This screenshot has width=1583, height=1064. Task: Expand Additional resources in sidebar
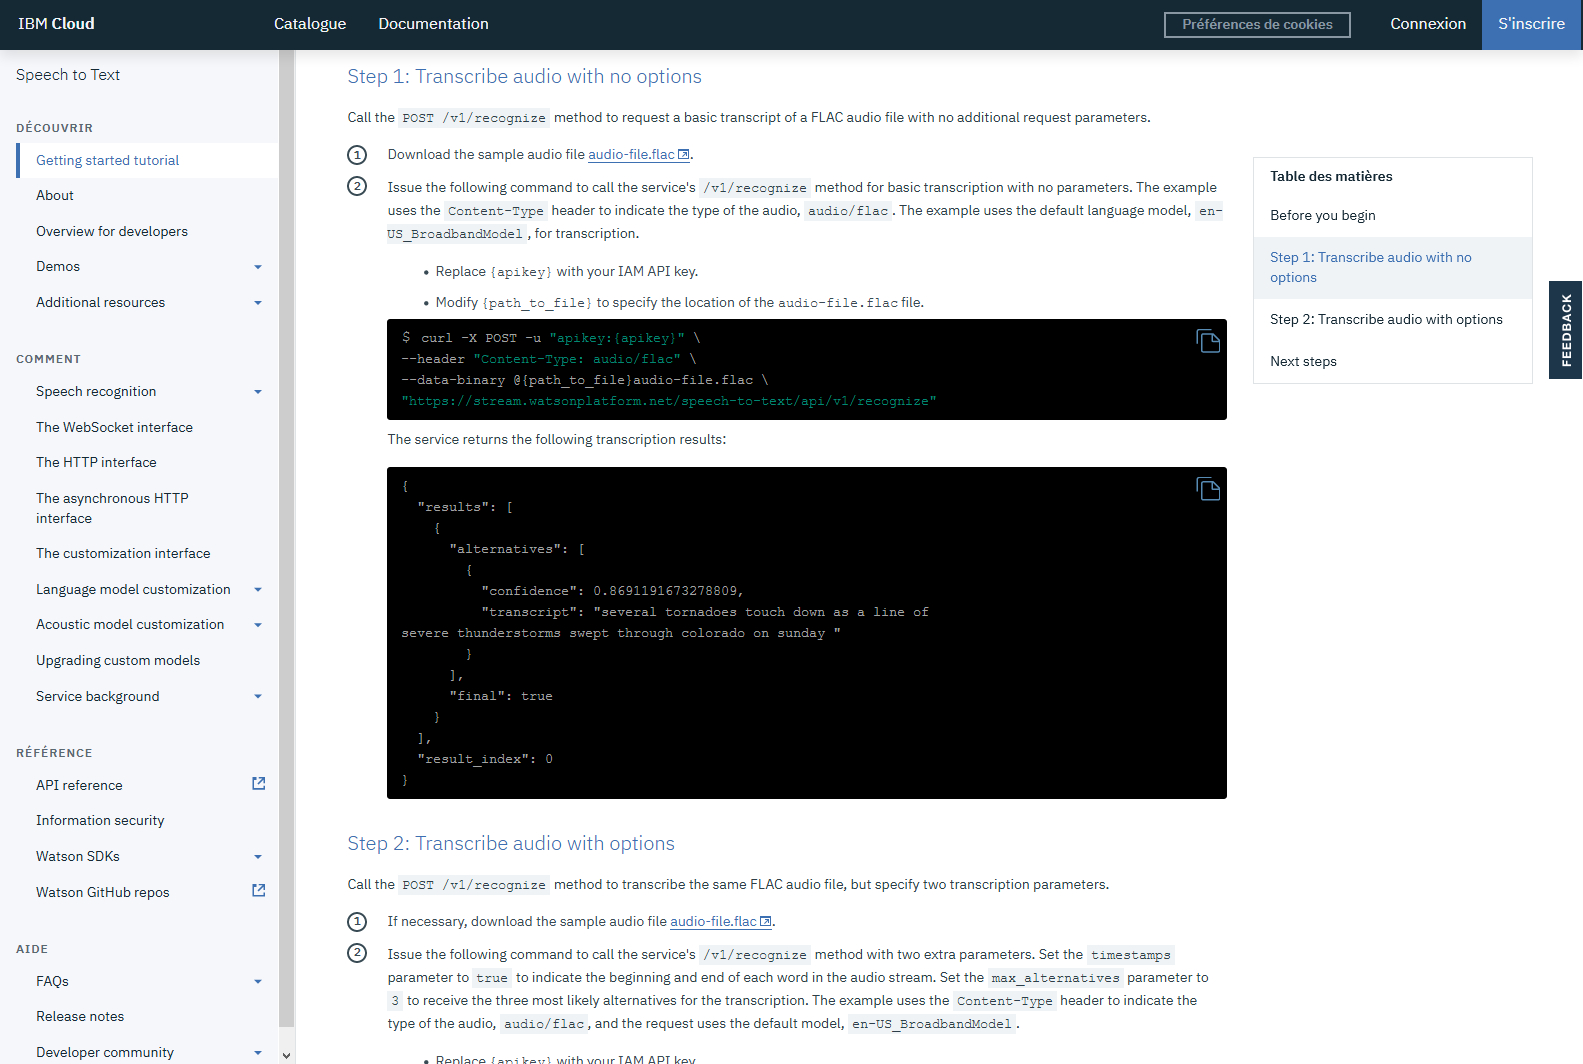click(258, 303)
